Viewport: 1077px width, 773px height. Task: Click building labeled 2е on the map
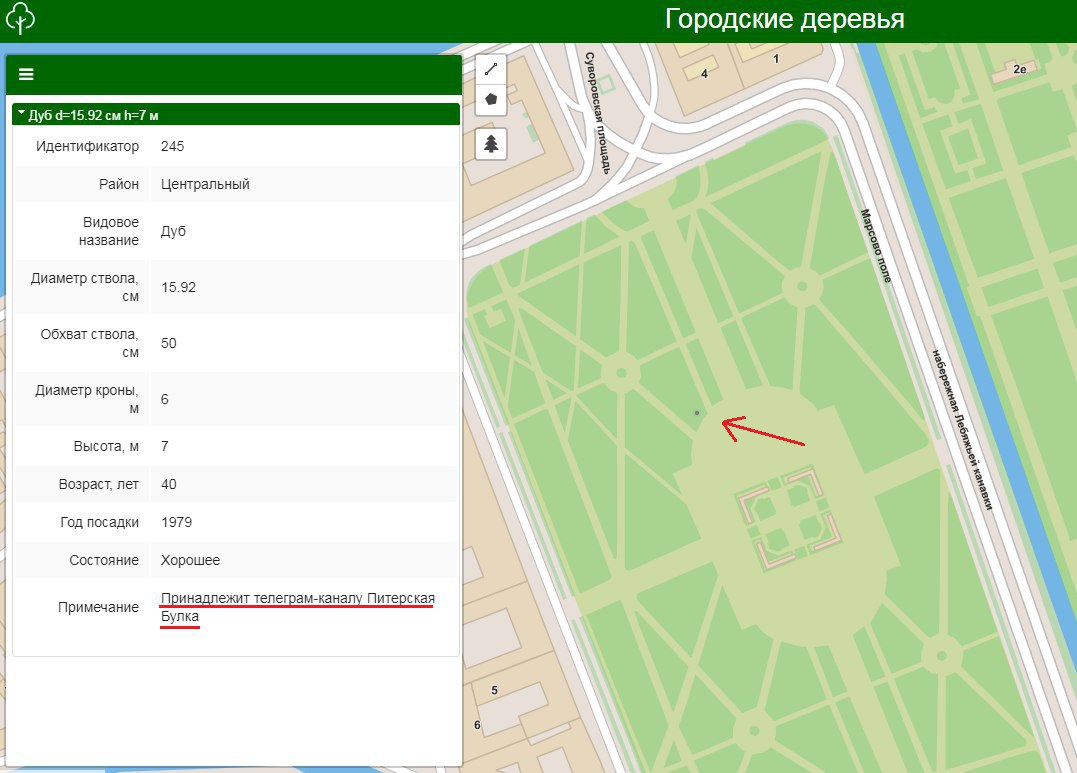[1019, 69]
